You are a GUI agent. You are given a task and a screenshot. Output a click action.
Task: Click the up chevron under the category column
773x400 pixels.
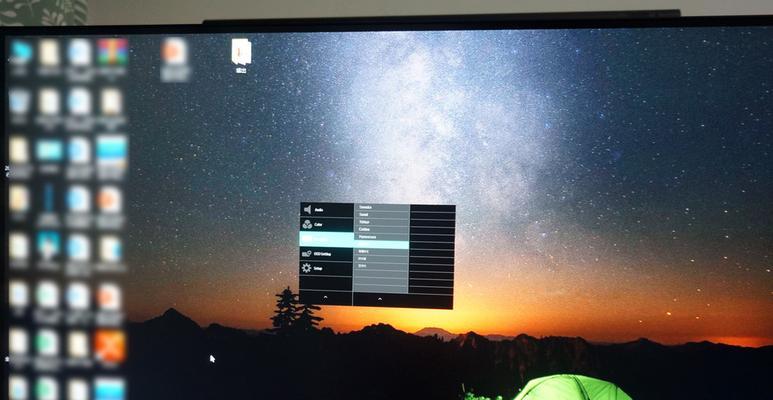click(x=325, y=297)
